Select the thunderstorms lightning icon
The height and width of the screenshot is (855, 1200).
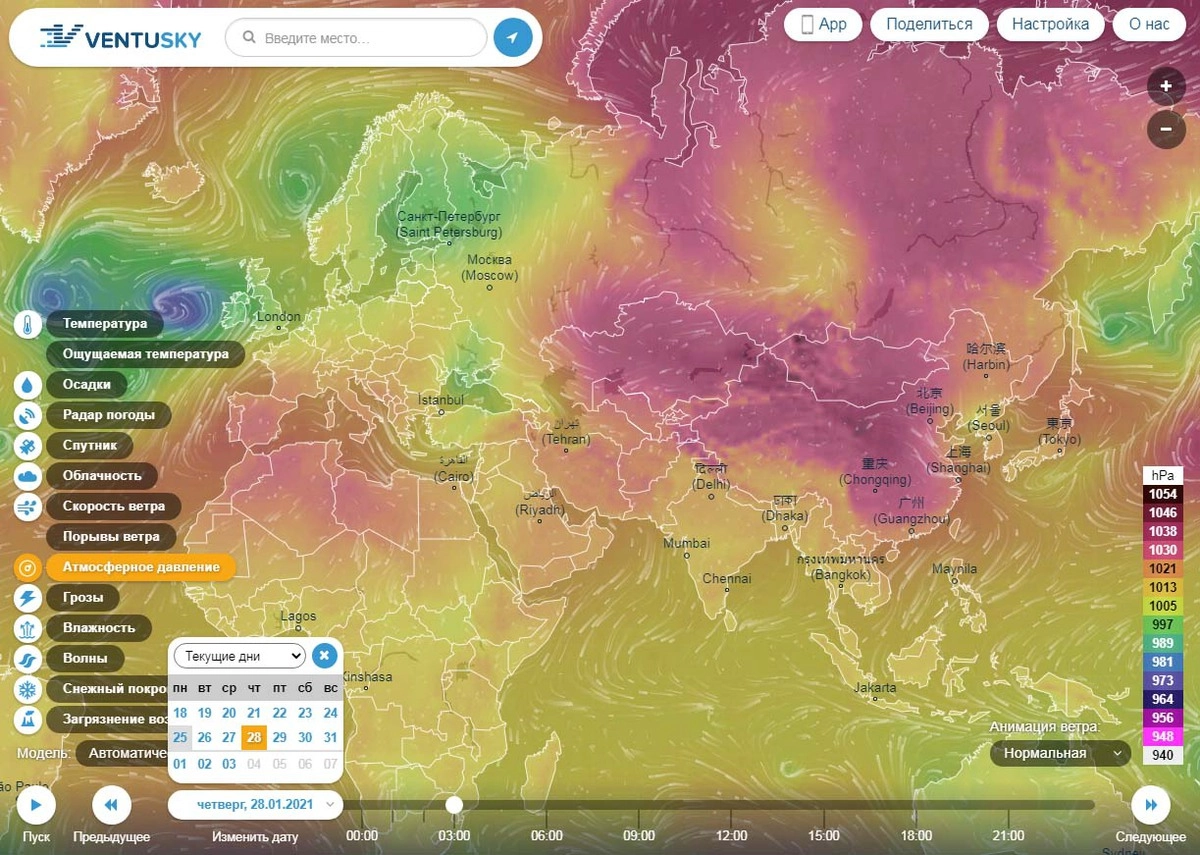(x=28, y=598)
